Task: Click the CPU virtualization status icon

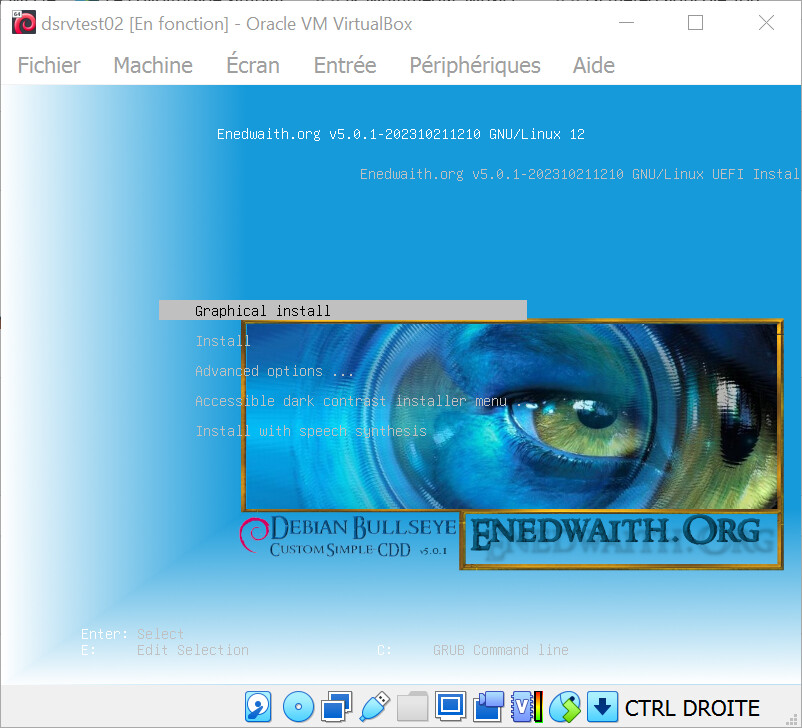Action: 526,707
